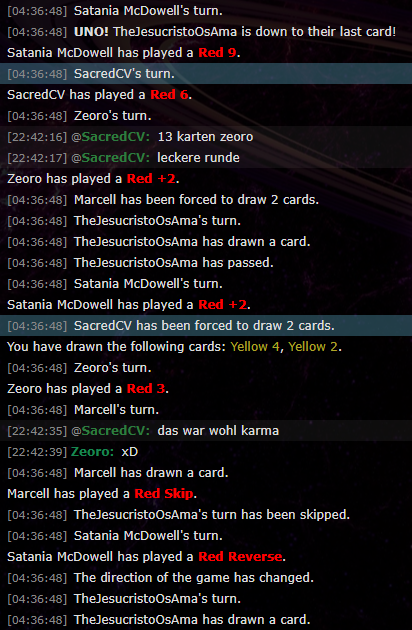Click Satania McDowell's 'Red +2' card text
Viewport: 412px width, 630px height.
[223, 305]
